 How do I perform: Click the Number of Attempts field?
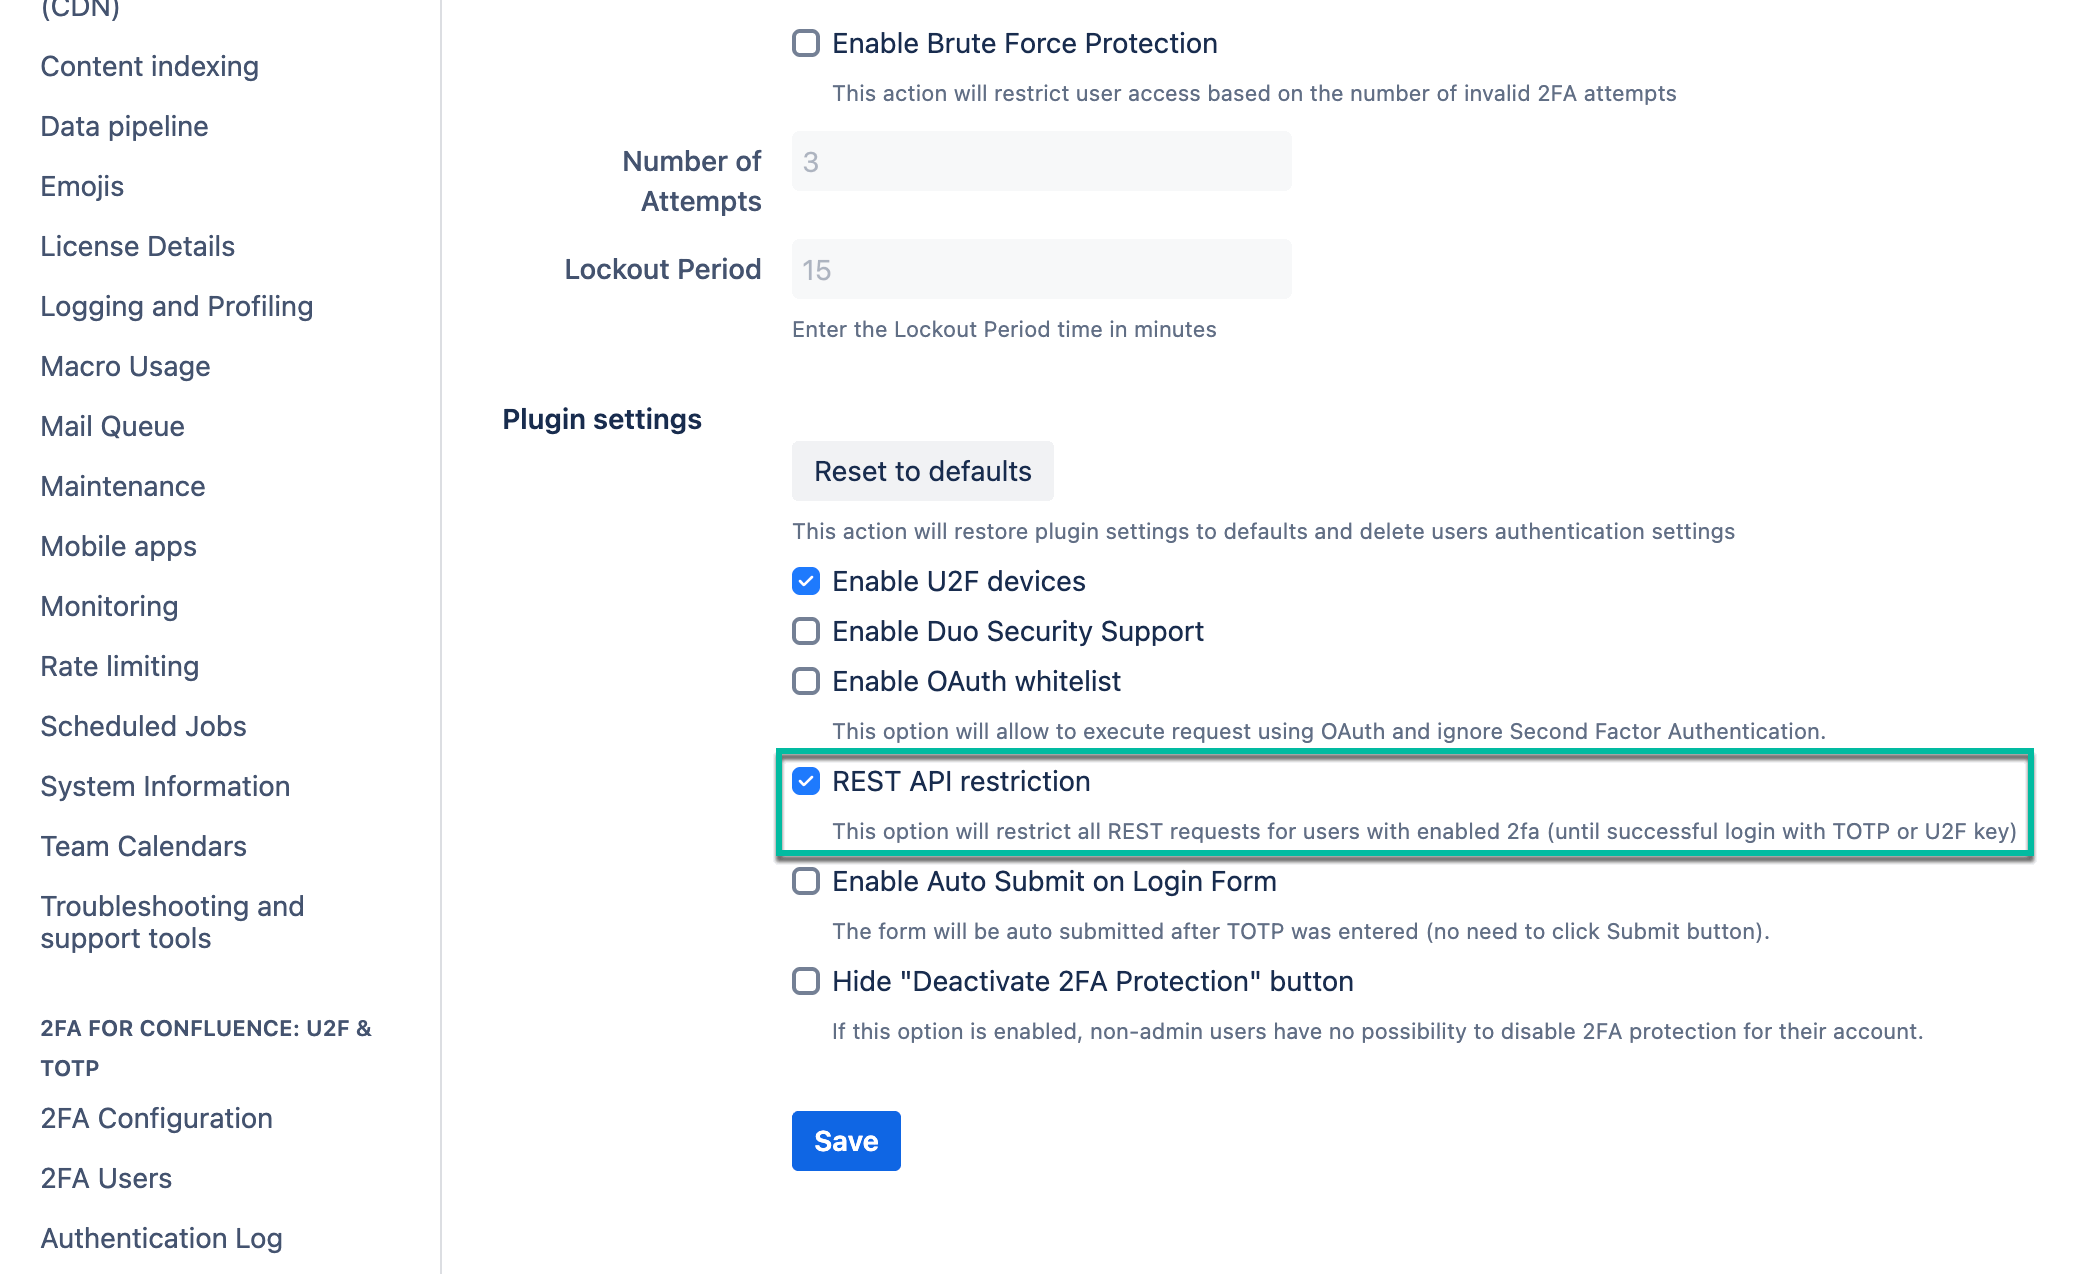(x=1041, y=161)
